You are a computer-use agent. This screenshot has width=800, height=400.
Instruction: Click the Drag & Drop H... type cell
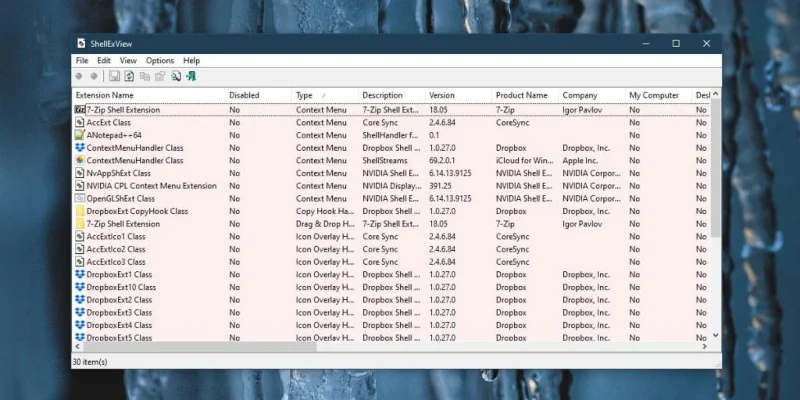[x=325, y=224]
